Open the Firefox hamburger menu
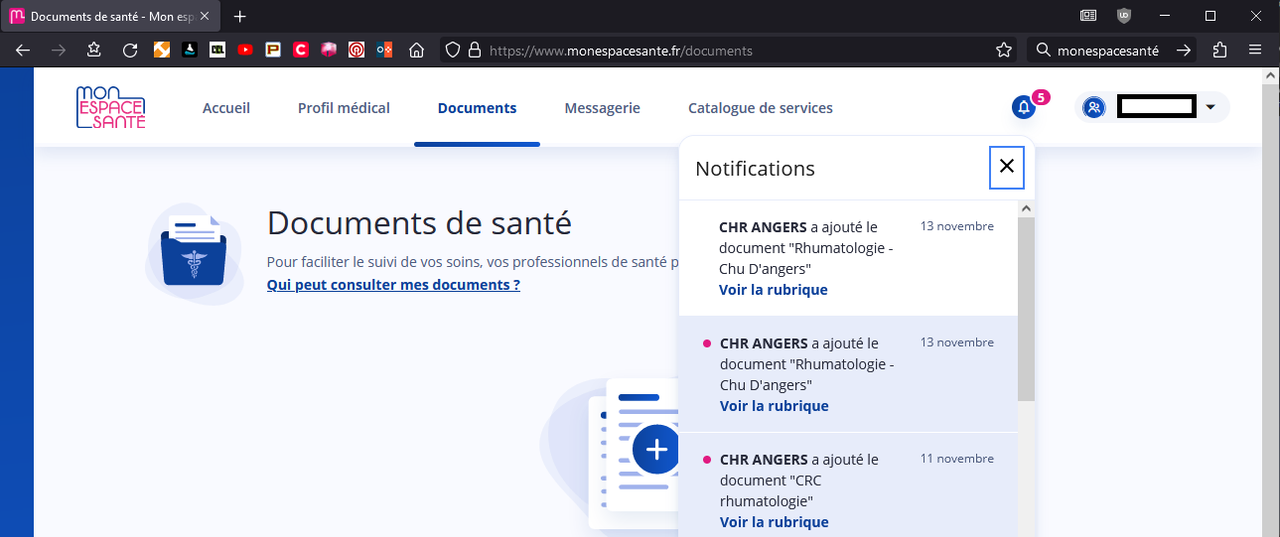The width and height of the screenshot is (1280, 537). (x=1255, y=50)
